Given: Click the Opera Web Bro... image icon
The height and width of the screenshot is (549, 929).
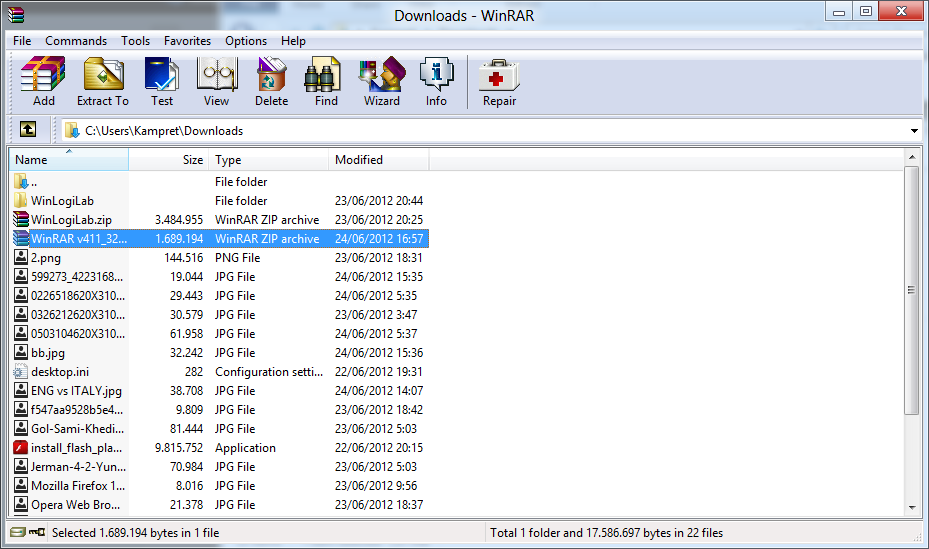Looking at the screenshot, I should click(21, 505).
